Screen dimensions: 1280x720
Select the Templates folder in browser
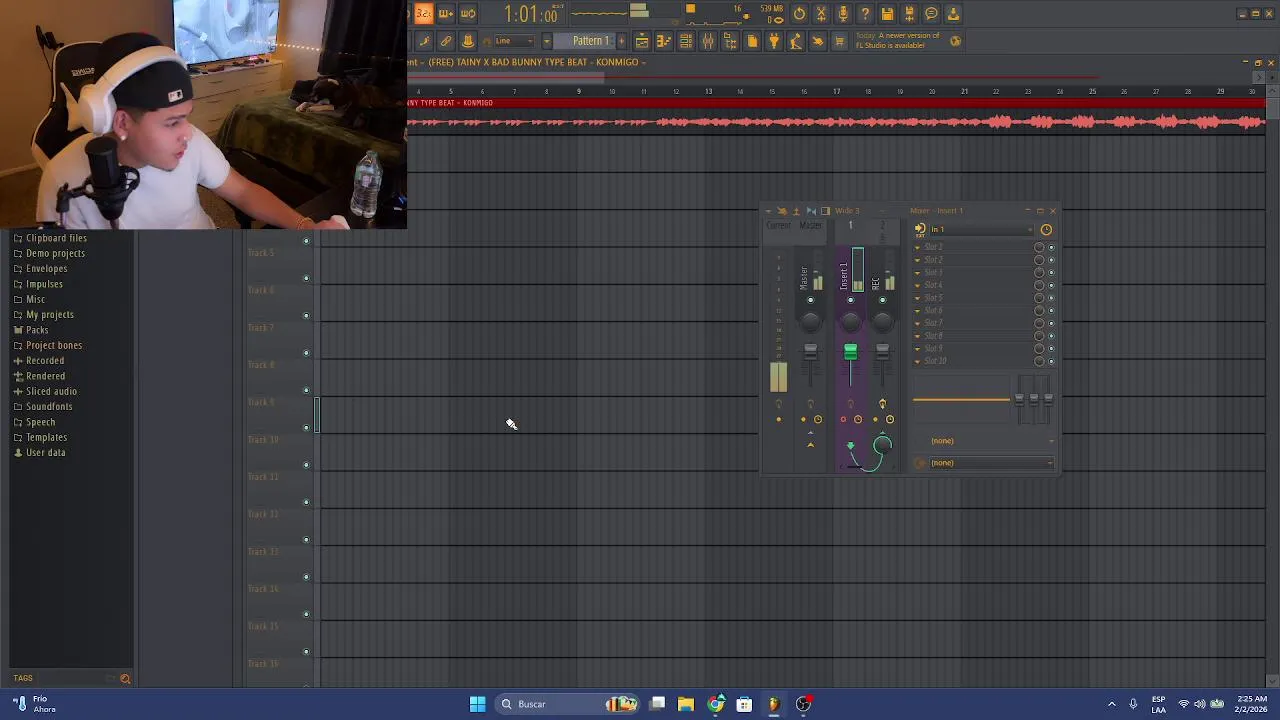46,437
